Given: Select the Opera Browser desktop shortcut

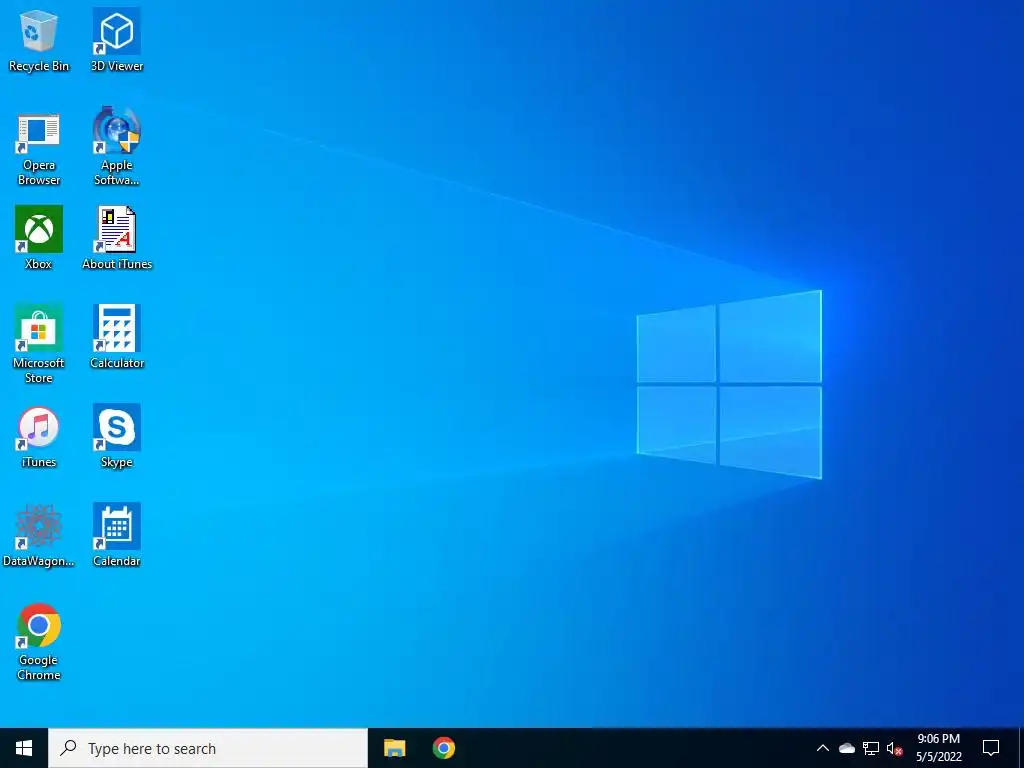Looking at the screenshot, I should tap(39, 148).
